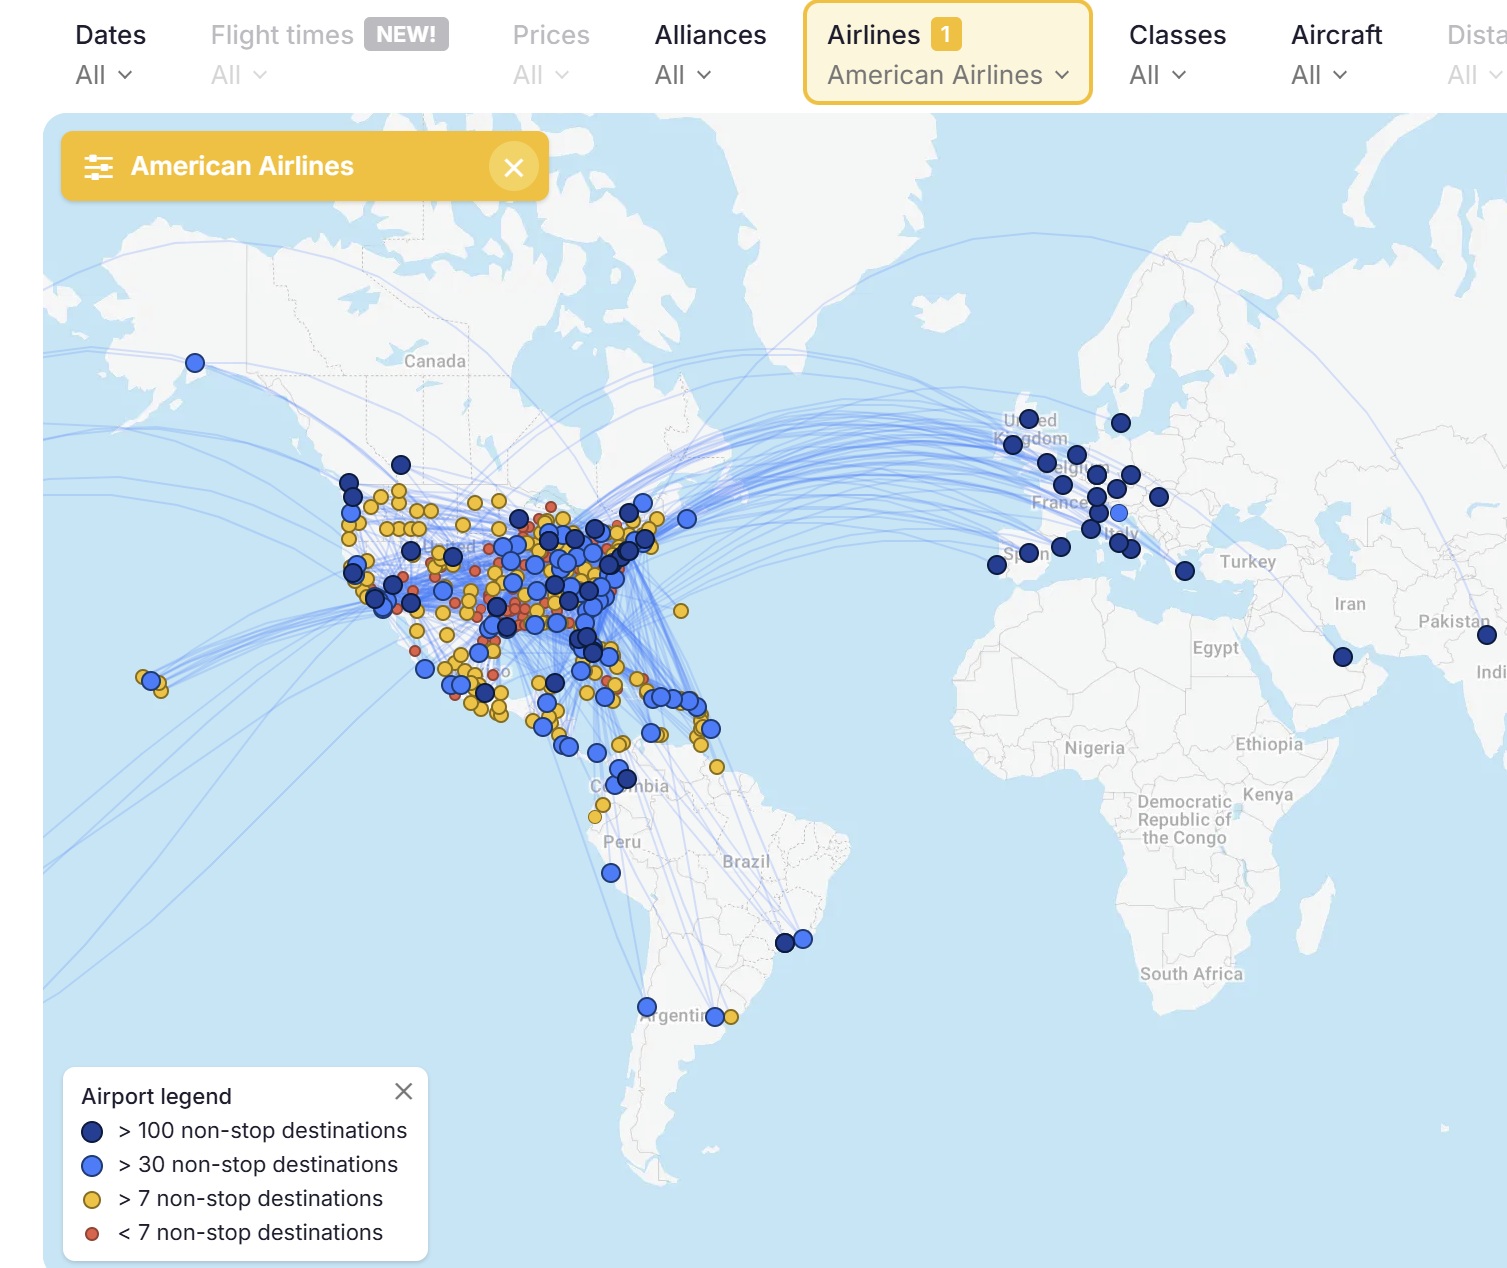1507x1268 pixels.
Task: Close the Airport legend panel
Action: tap(403, 1091)
